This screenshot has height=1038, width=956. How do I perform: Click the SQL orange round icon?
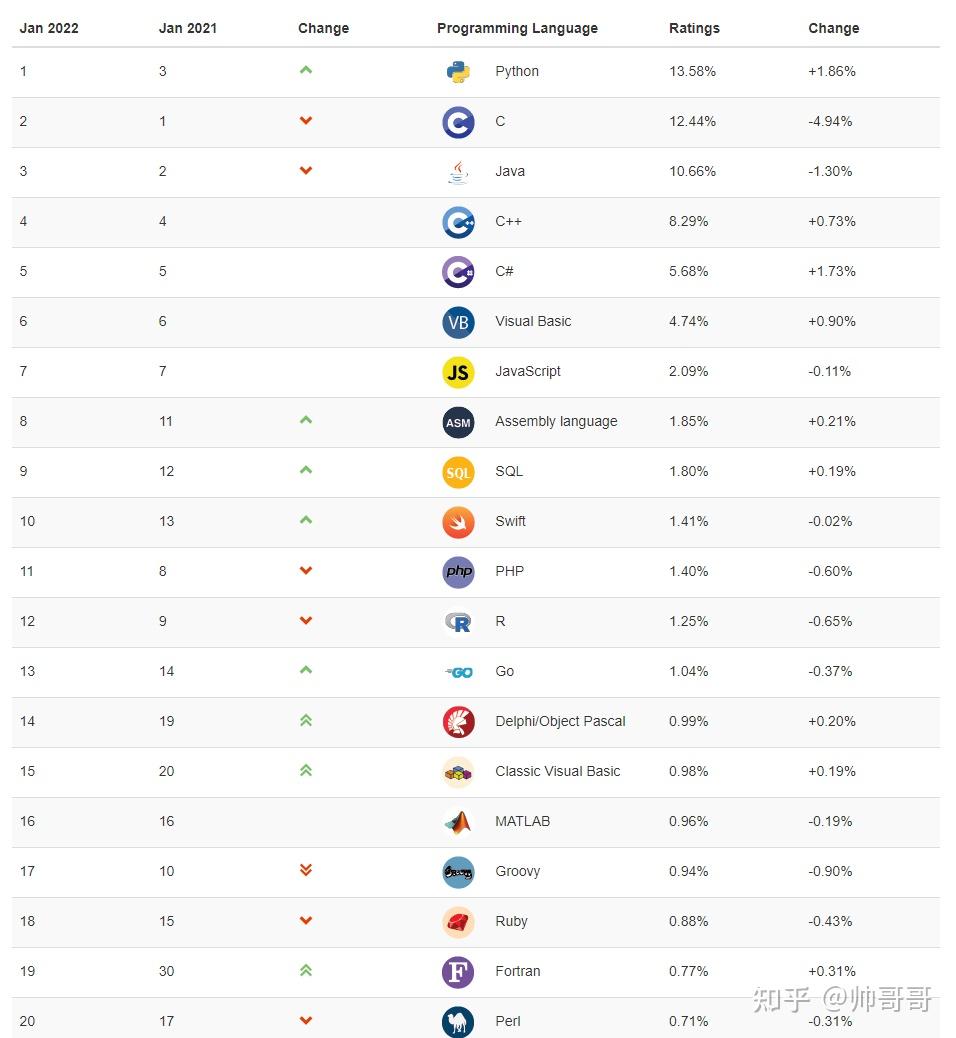(x=458, y=472)
